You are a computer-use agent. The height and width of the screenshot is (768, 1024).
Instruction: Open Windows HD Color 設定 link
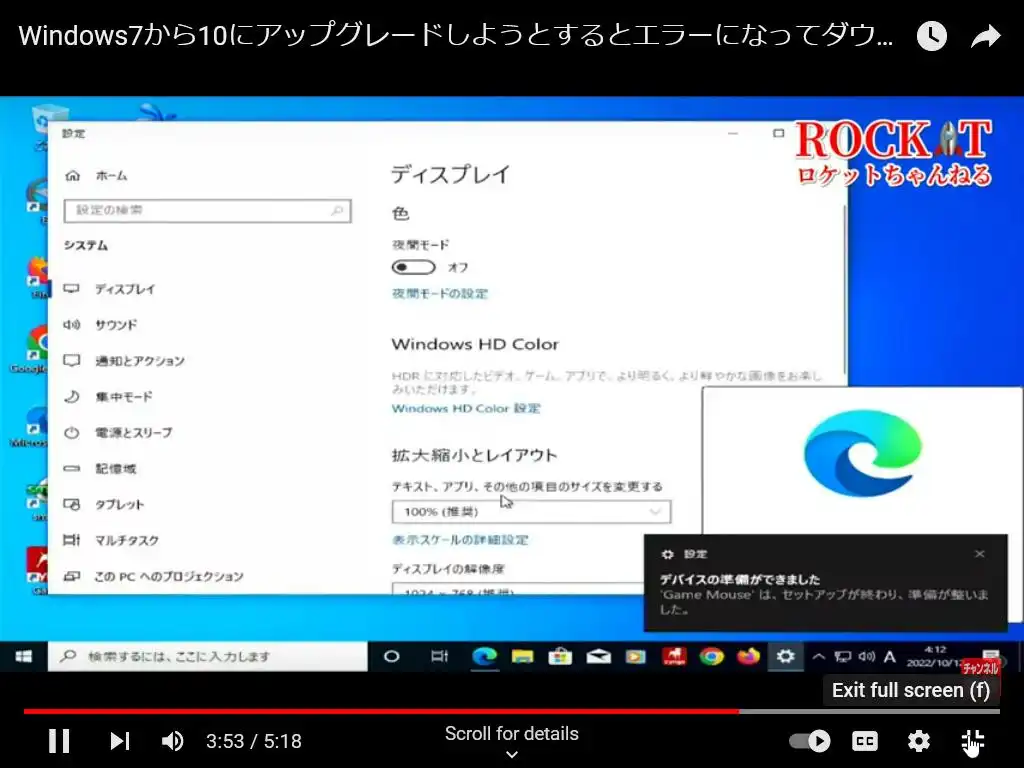[466, 408]
